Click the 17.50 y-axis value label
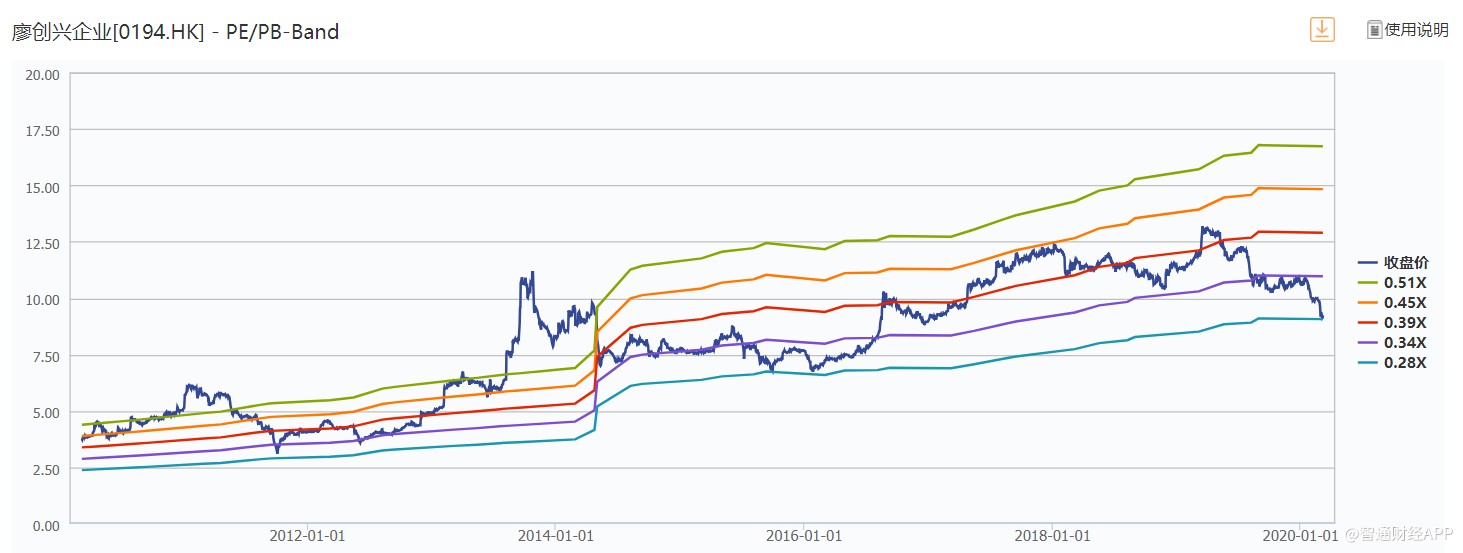This screenshot has width=1463, height=553. point(43,131)
